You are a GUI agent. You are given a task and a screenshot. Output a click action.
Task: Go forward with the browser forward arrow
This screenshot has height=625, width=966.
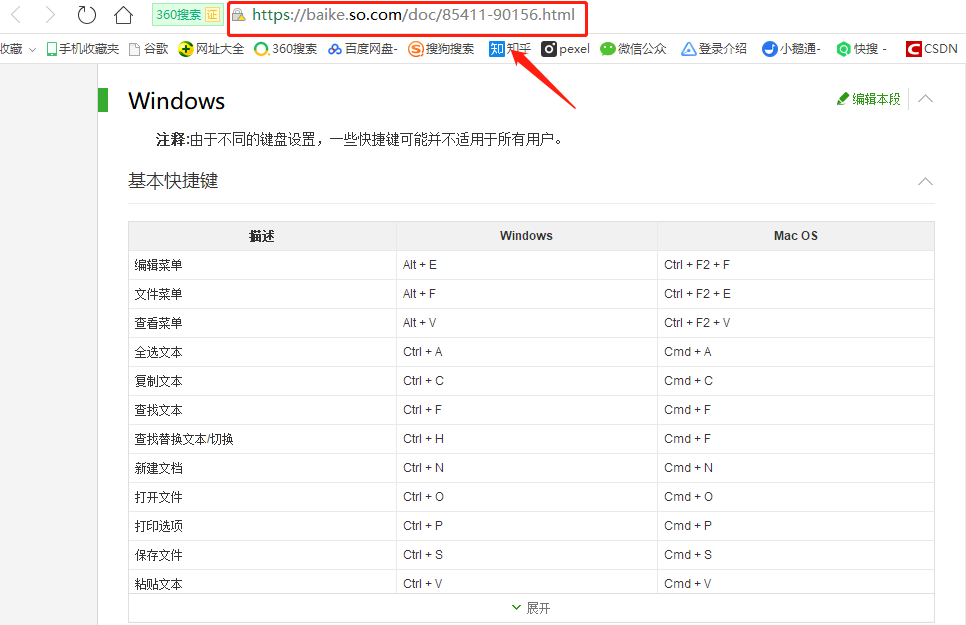(x=50, y=15)
